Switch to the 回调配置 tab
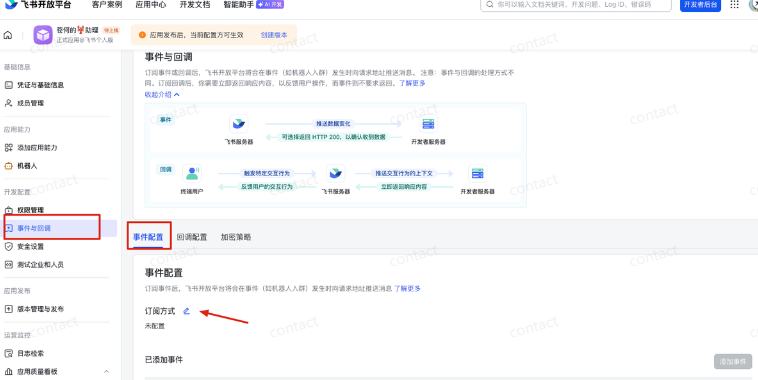Image resolution: width=758 pixels, height=380 pixels. click(192, 237)
